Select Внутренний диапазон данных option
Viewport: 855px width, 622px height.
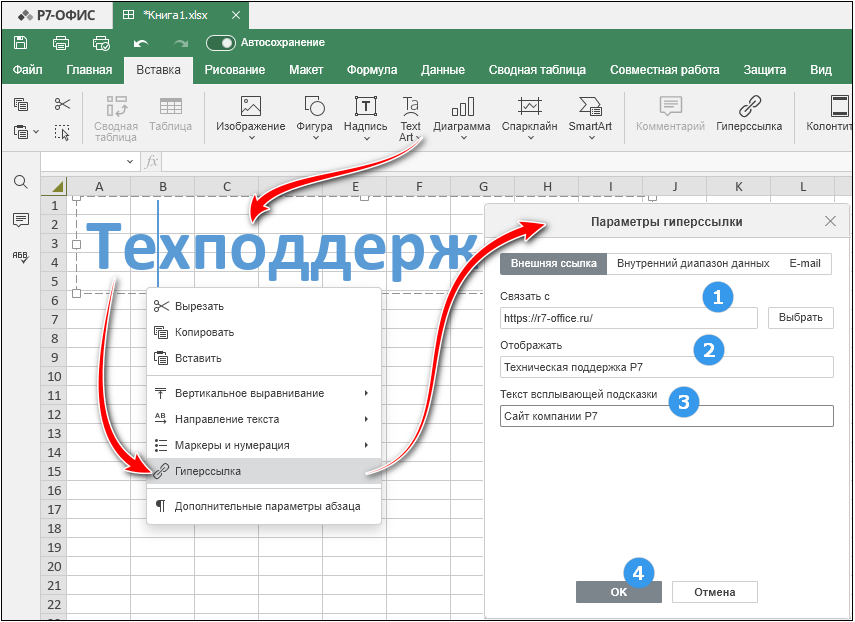(693, 264)
